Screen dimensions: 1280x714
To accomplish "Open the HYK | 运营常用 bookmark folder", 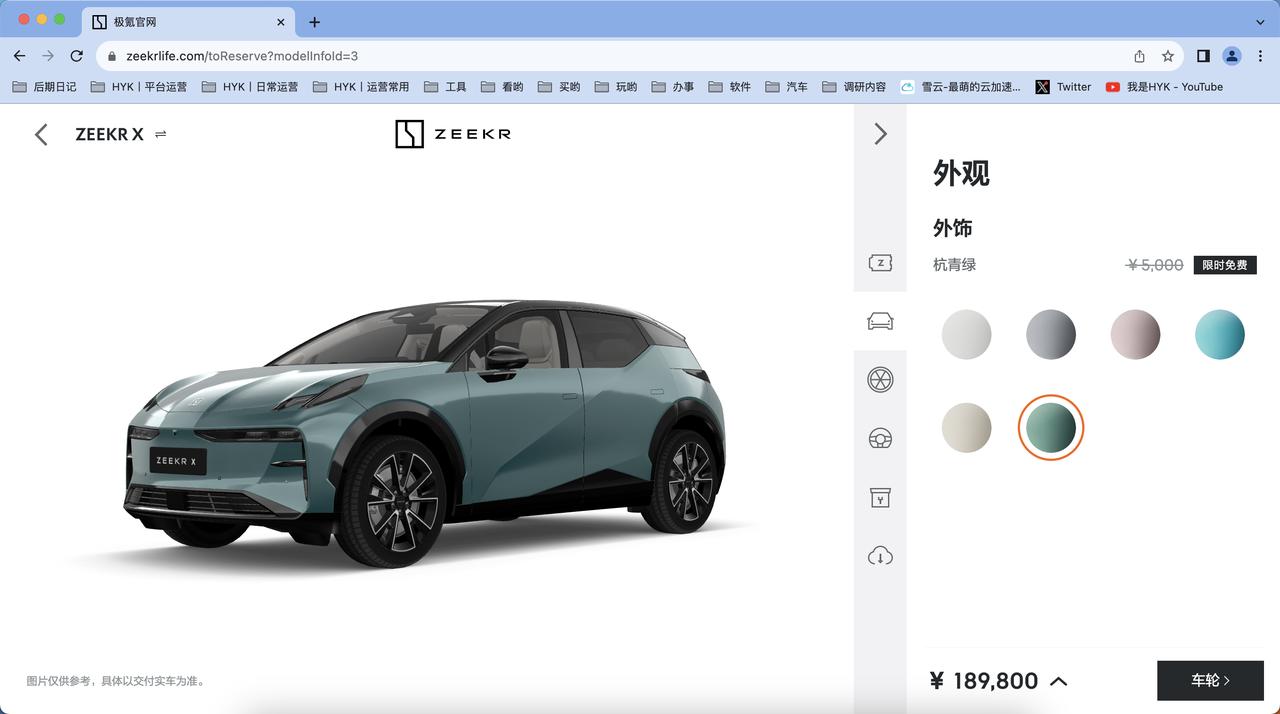I will pos(361,87).
